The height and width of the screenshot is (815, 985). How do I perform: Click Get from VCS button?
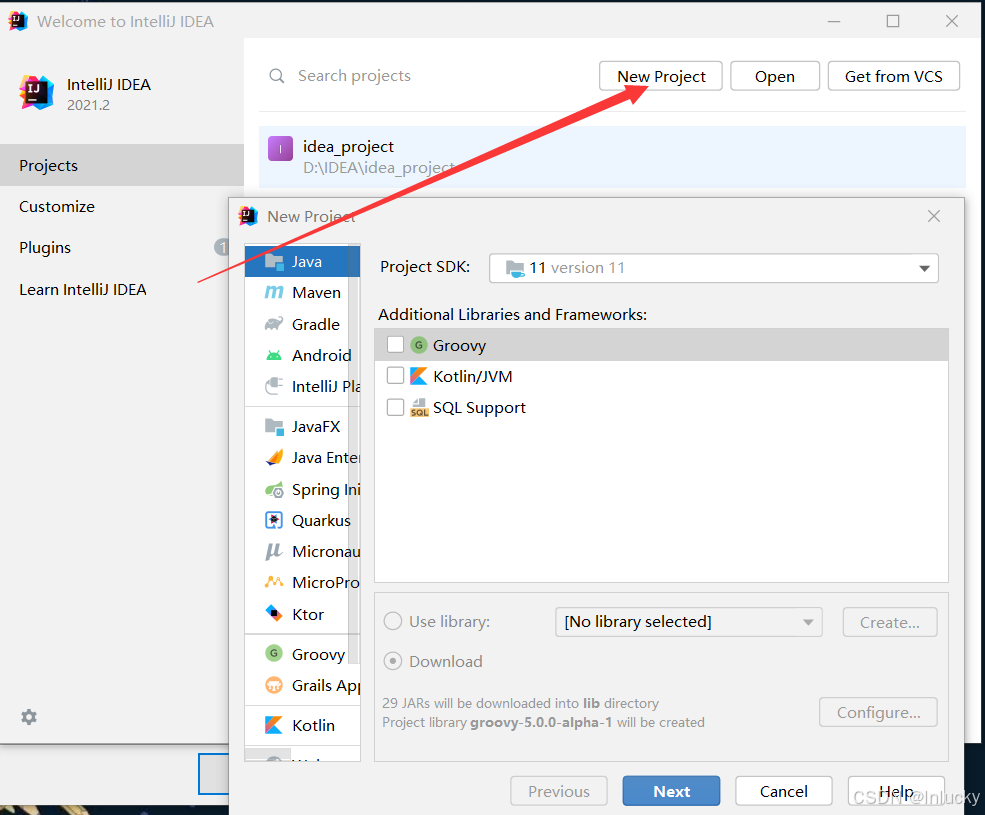(x=894, y=76)
